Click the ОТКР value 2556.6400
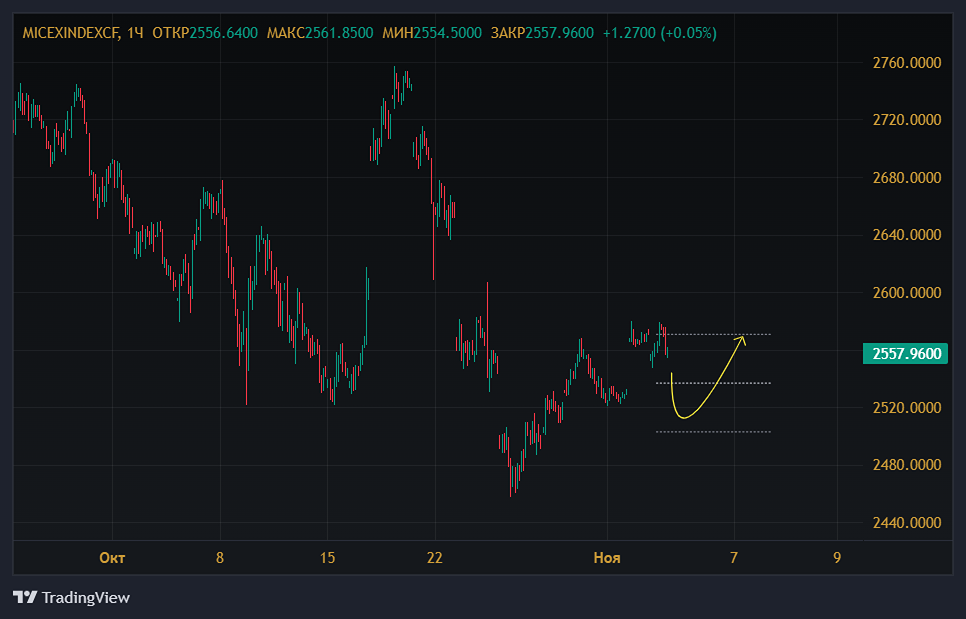Image resolution: width=966 pixels, height=619 pixels. pos(224,33)
